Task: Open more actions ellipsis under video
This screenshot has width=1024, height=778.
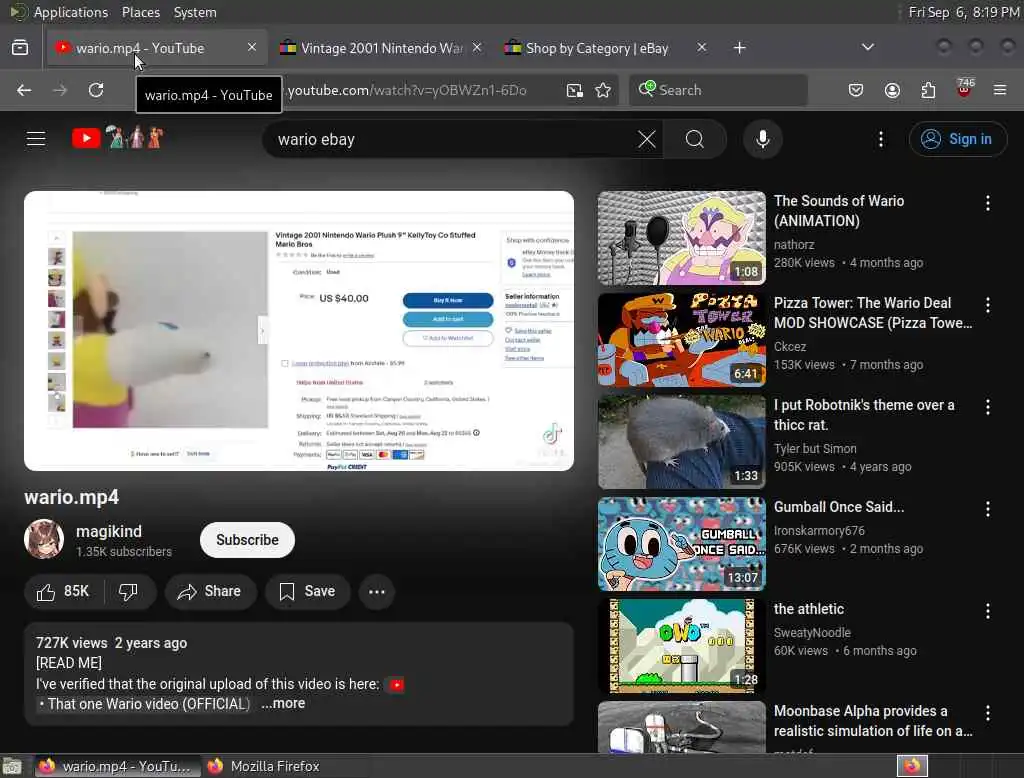Action: click(x=377, y=592)
